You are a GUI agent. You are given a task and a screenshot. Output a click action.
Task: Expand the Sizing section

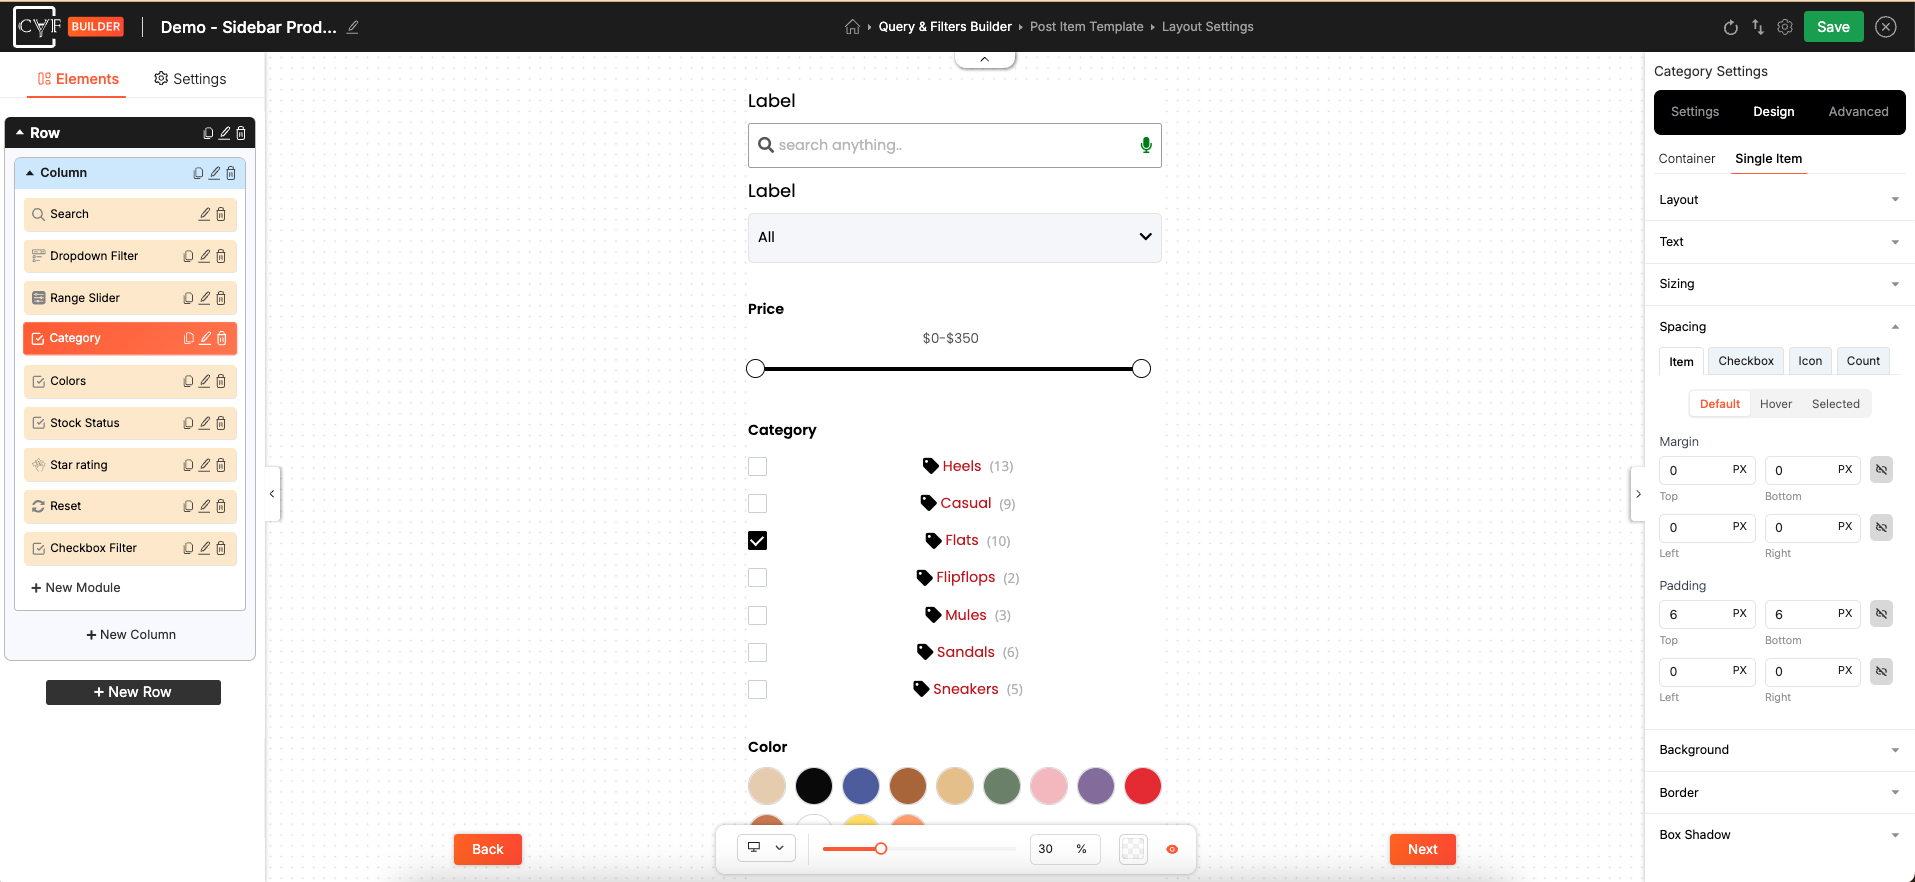coord(1779,284)
